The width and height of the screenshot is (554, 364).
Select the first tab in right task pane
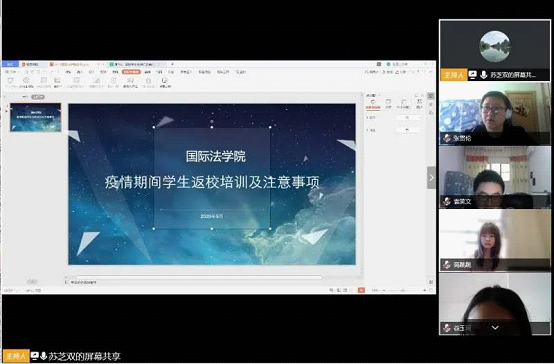coord(373,104)
